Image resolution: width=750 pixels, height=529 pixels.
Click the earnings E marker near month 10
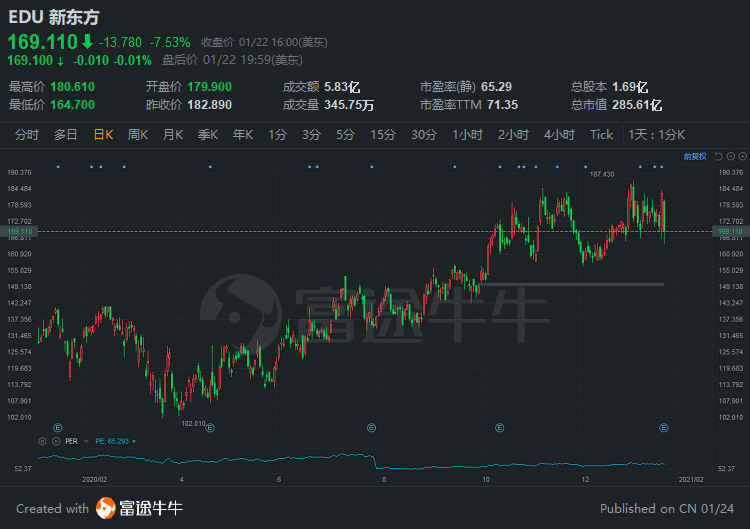[499, 428]
